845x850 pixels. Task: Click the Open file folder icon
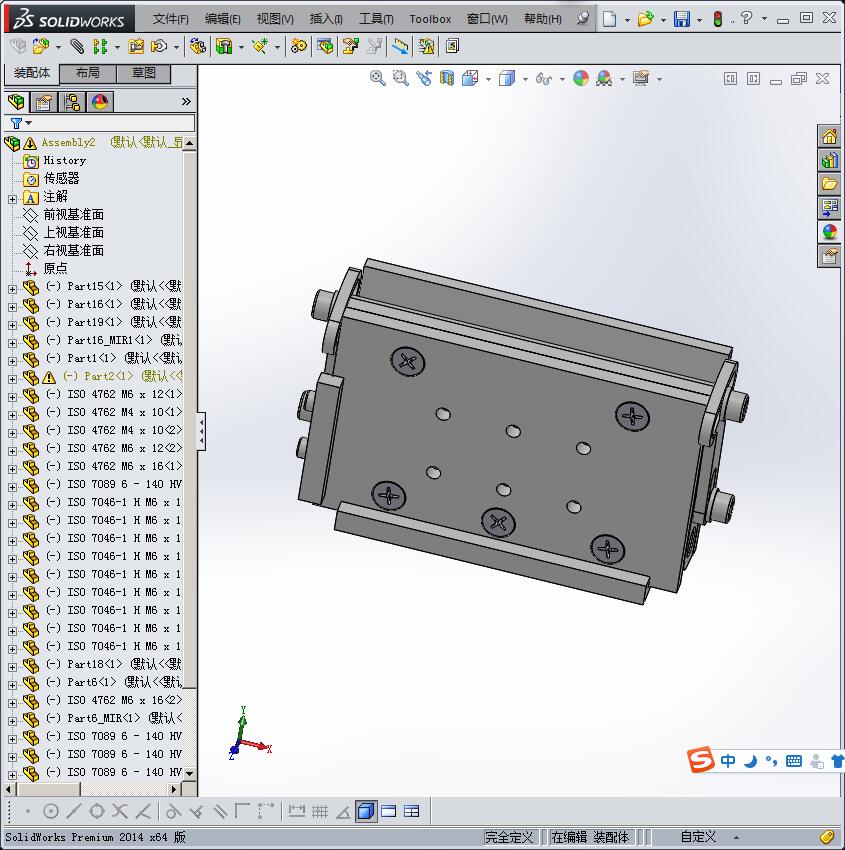point(645,19)
